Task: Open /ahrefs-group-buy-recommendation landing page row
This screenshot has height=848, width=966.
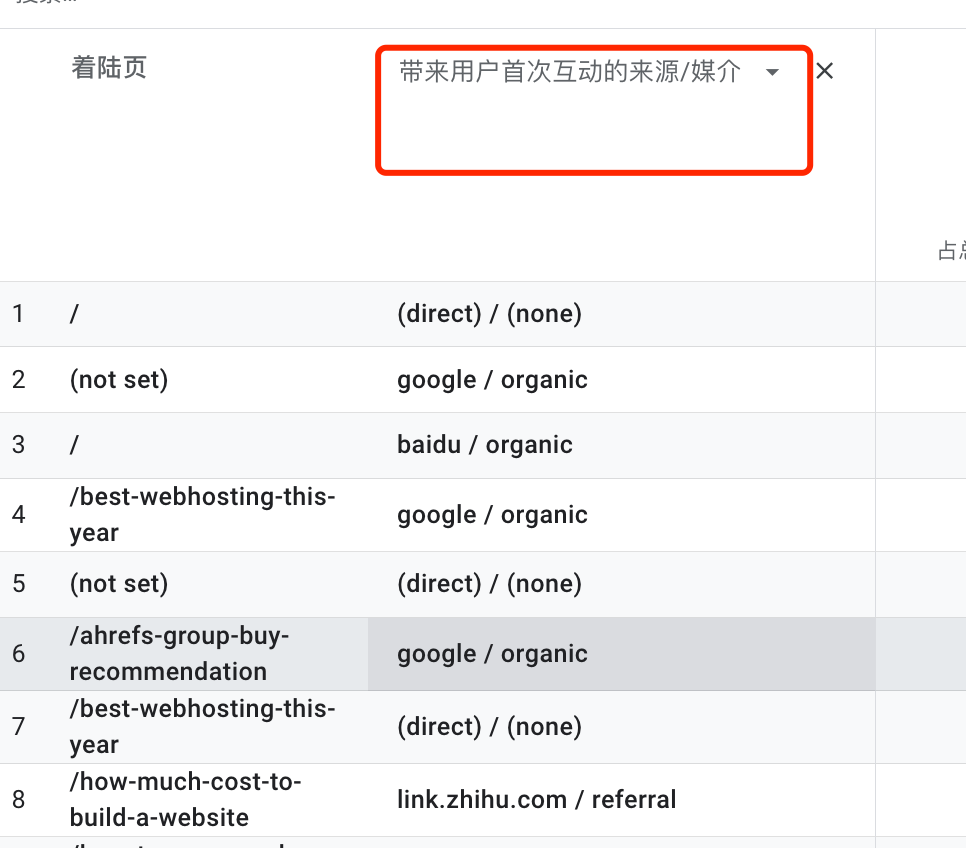Action: (x=179, y=653)
